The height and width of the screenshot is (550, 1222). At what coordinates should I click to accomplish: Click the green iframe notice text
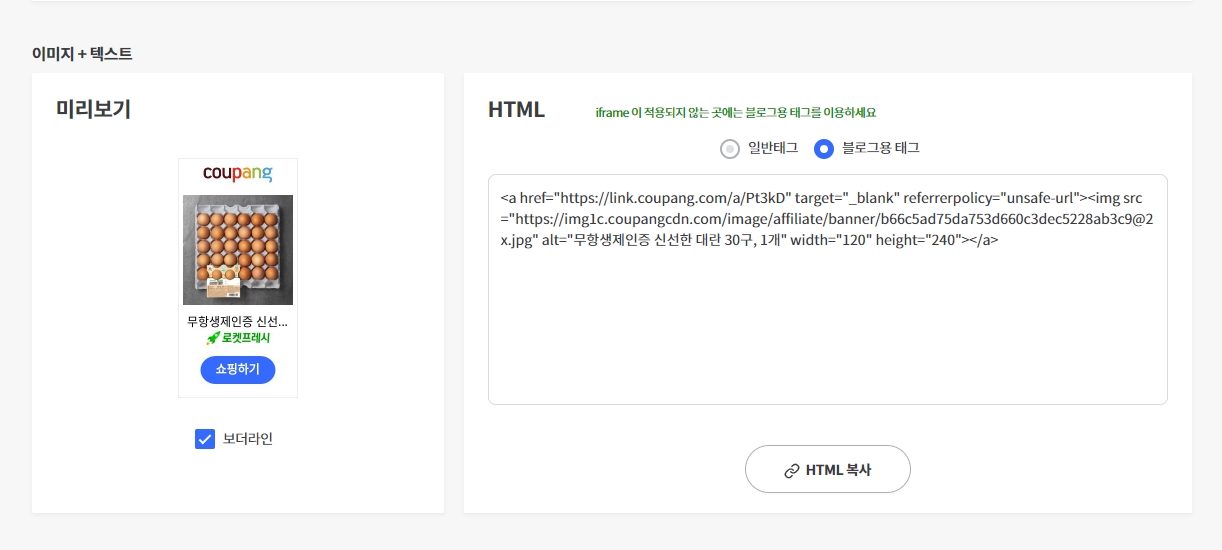pyautogui.click(x=736, y=113)
